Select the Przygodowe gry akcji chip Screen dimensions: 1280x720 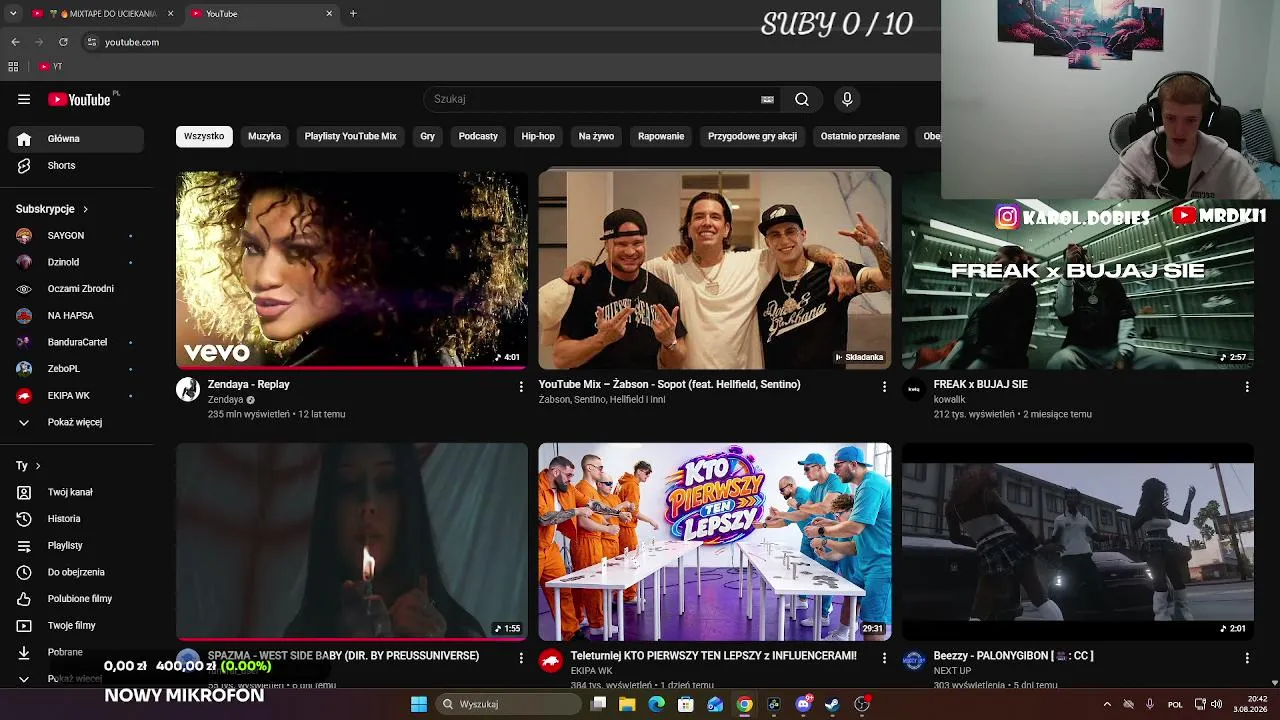pos(753,136)
